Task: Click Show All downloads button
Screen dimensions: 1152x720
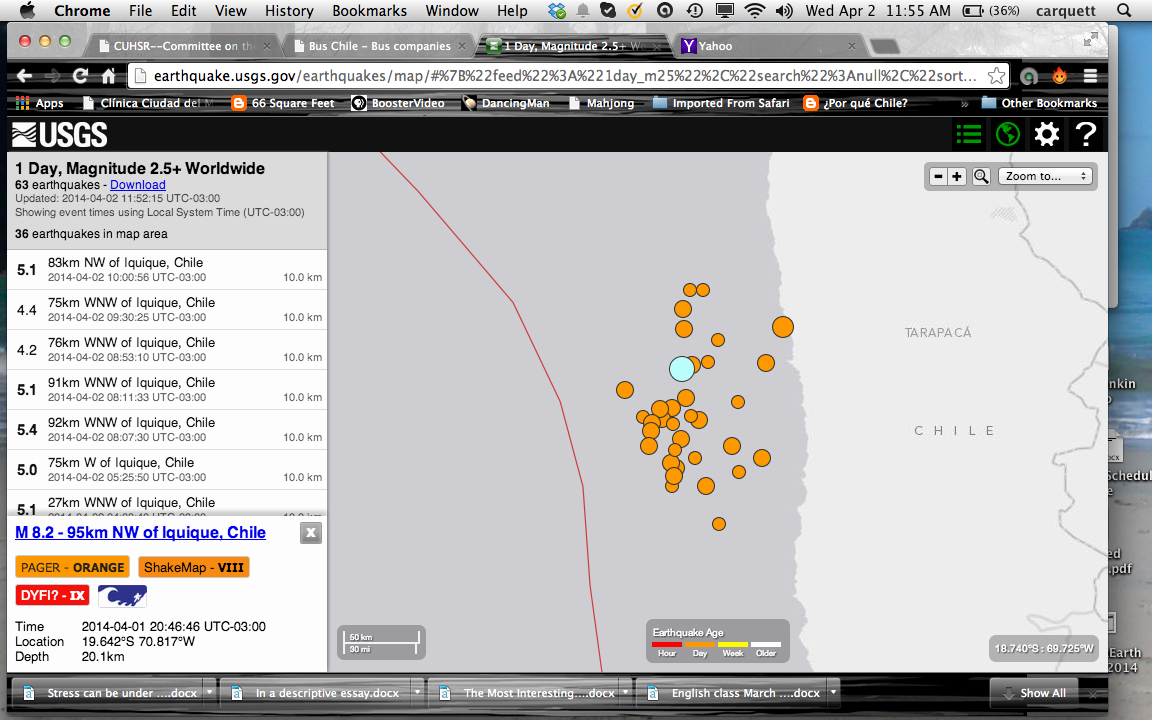Action: pos(1034,693)
